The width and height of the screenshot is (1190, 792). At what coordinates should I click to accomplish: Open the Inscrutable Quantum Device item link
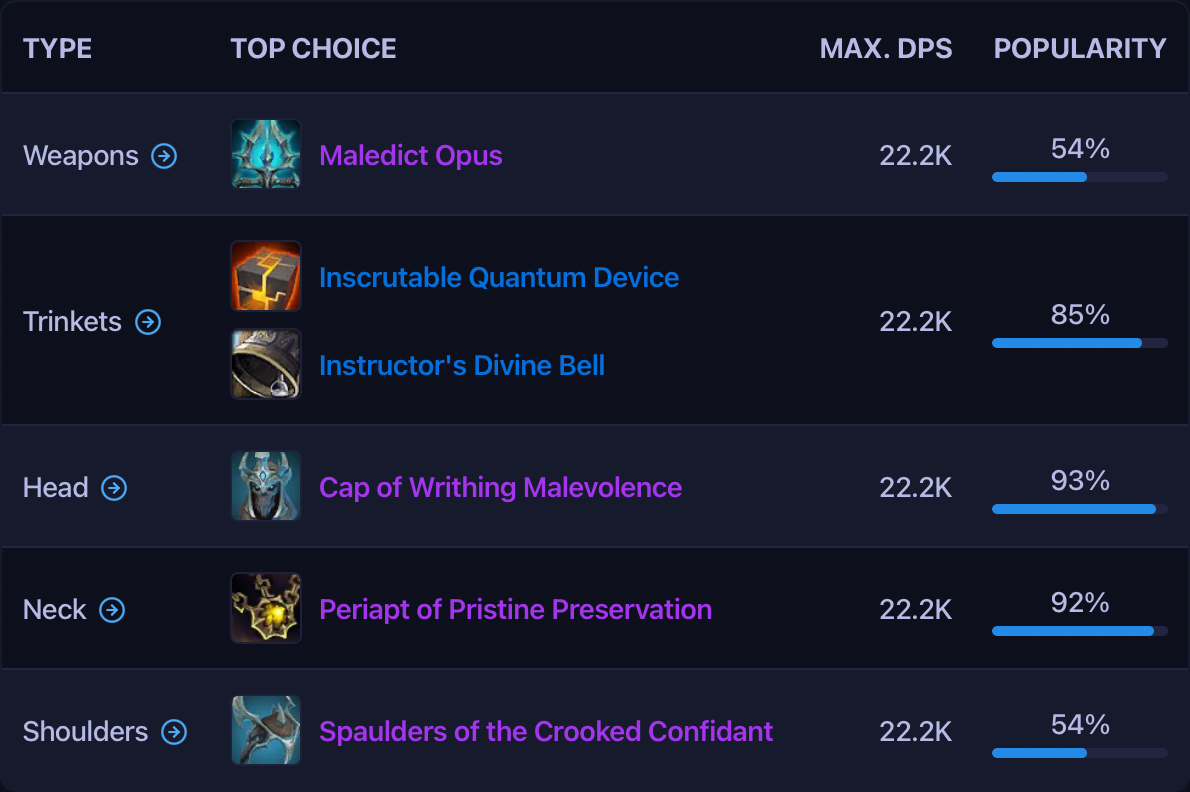coord(499,277)
